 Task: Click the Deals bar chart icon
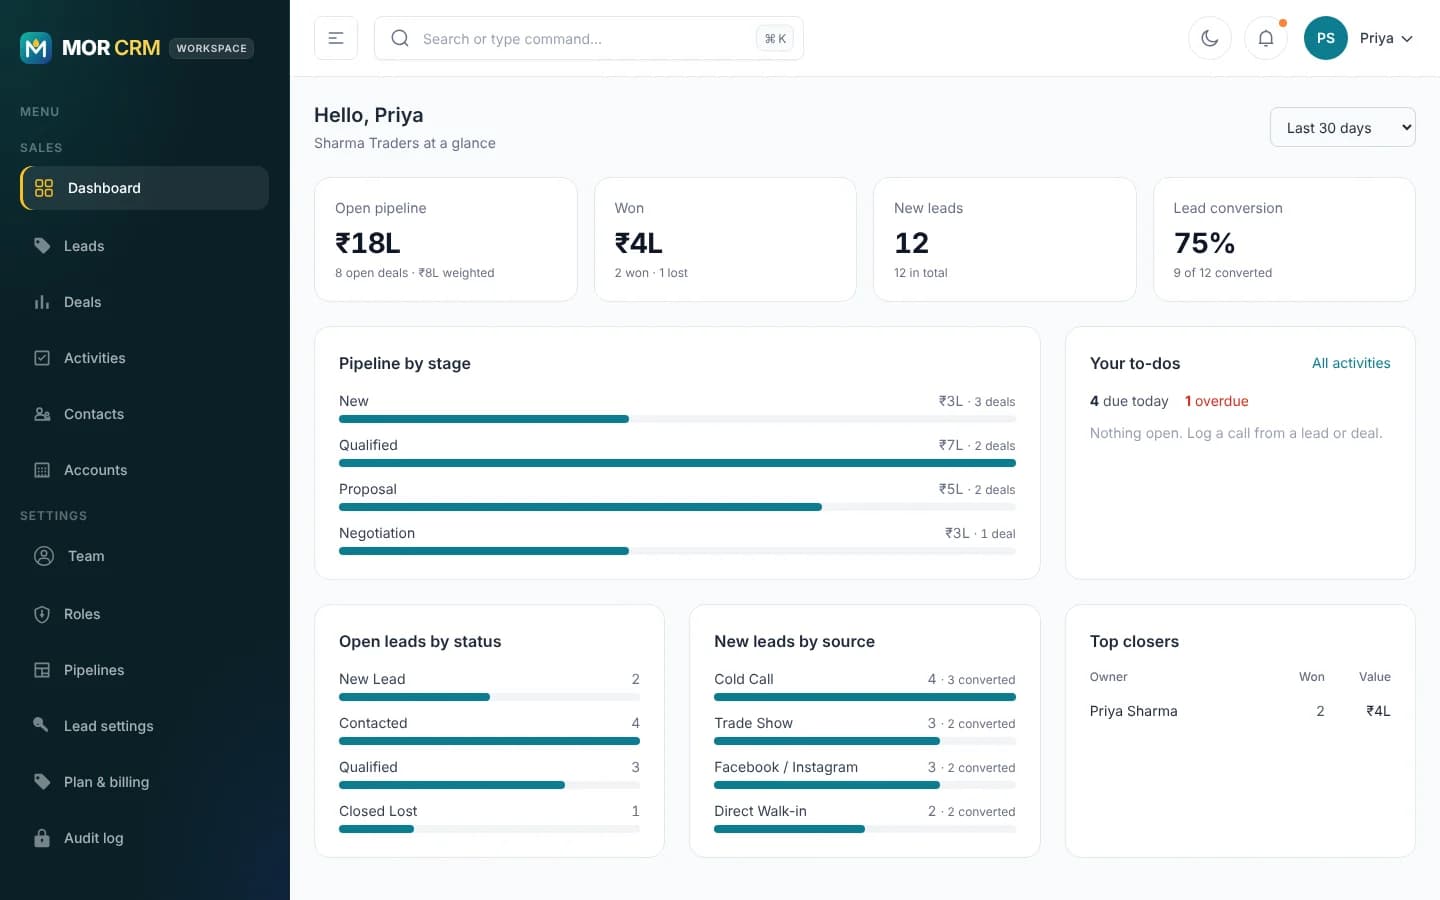click(x=42, y=302)
